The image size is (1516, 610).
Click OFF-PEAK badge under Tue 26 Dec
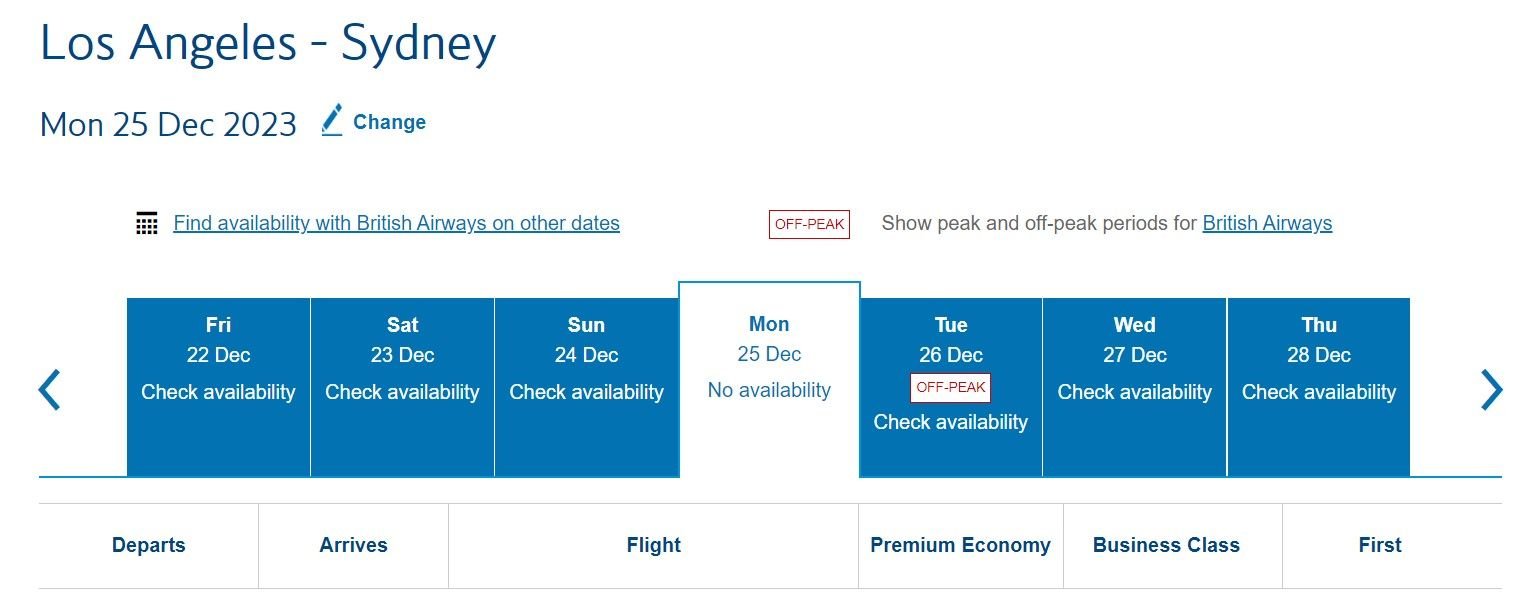pyautogui.click(x=950, y=387)
